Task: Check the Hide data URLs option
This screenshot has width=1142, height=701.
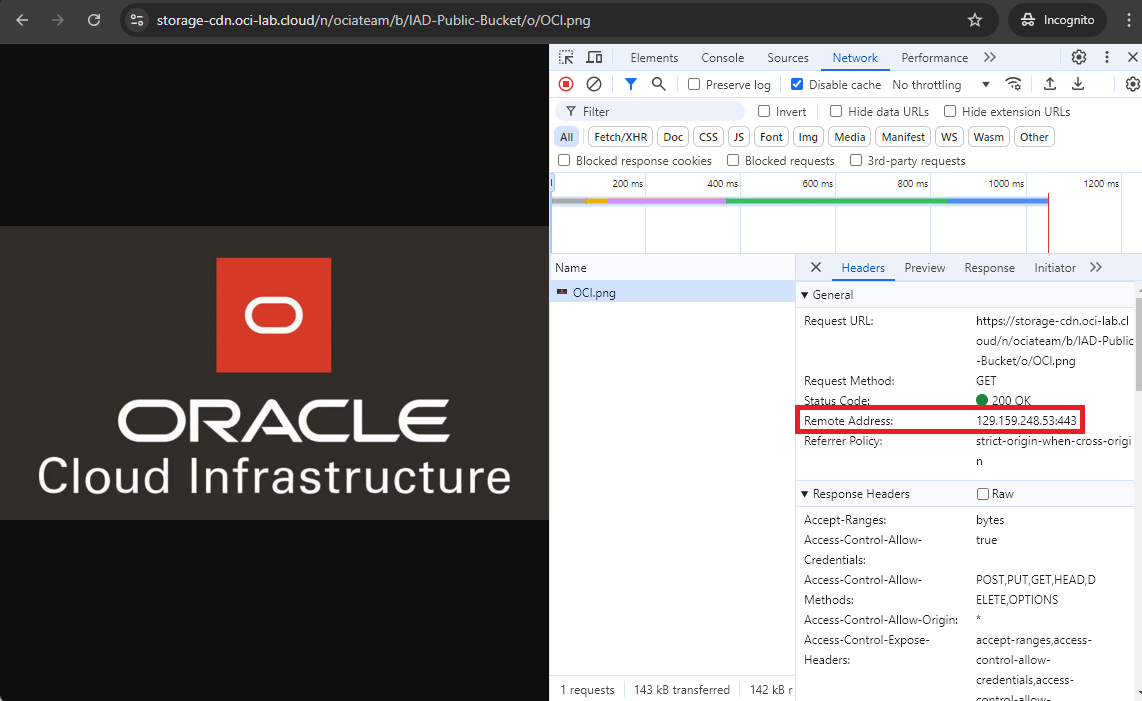Action: point(836,112)
